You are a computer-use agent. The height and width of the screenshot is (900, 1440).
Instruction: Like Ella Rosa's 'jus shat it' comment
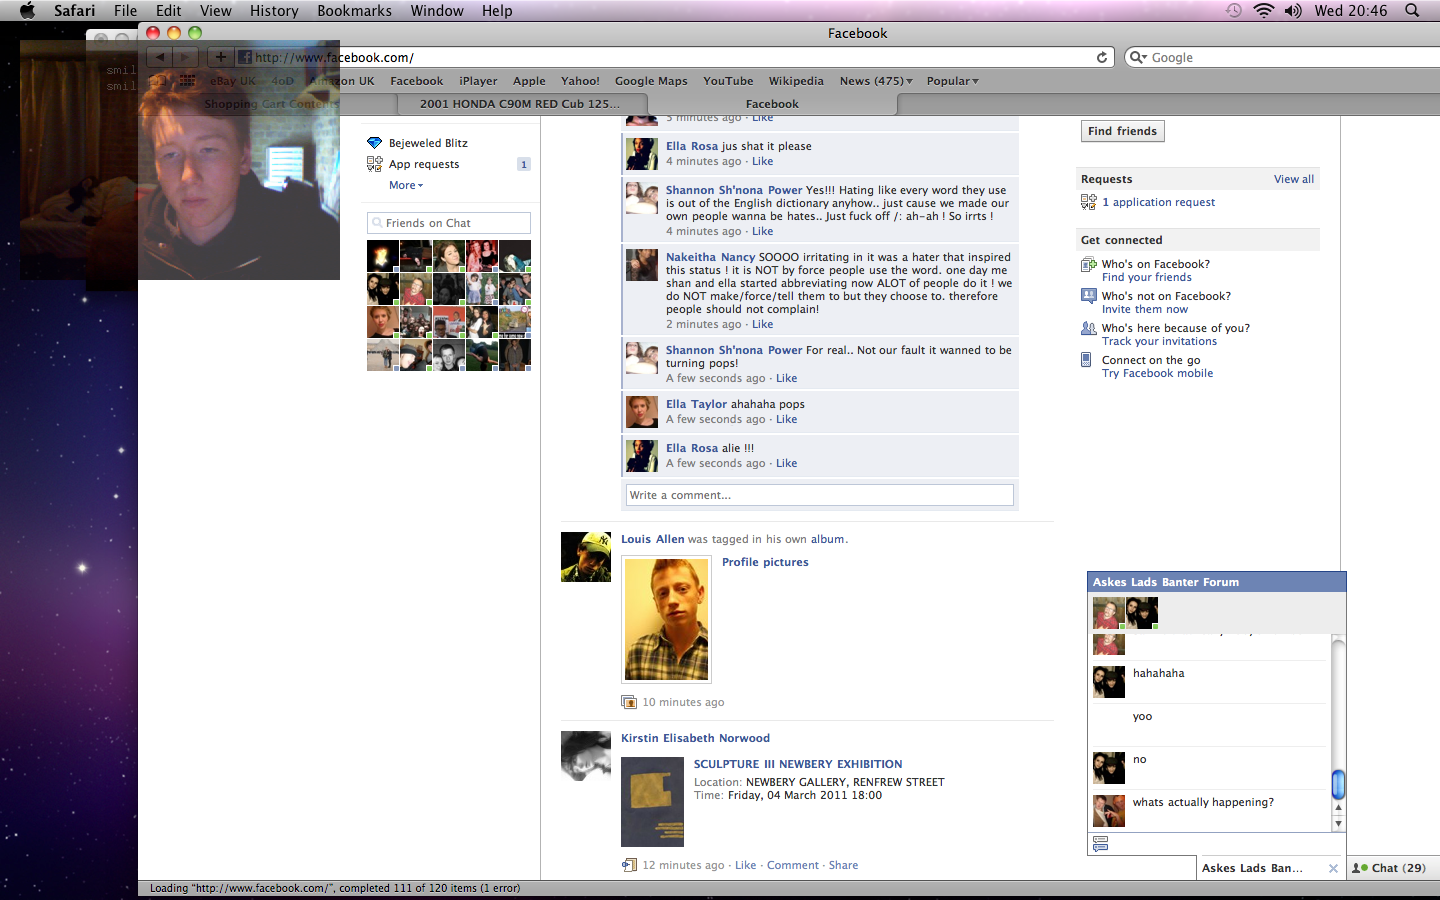coord(762,161)
